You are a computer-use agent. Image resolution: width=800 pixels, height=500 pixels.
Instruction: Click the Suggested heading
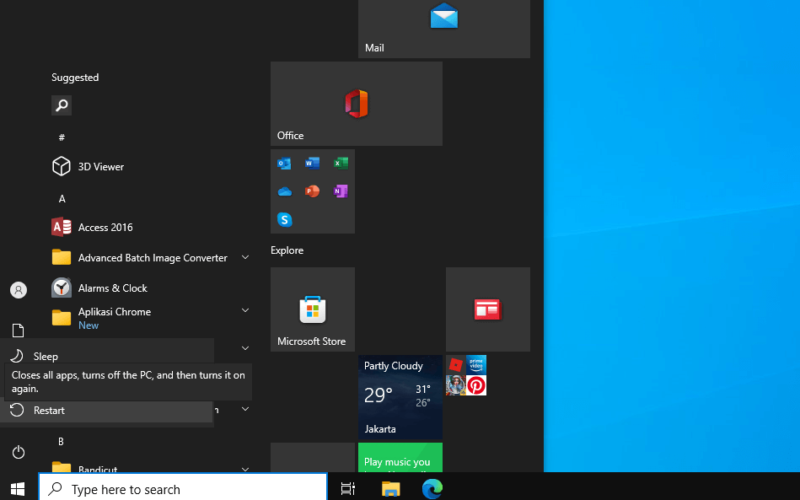(75, 78)
